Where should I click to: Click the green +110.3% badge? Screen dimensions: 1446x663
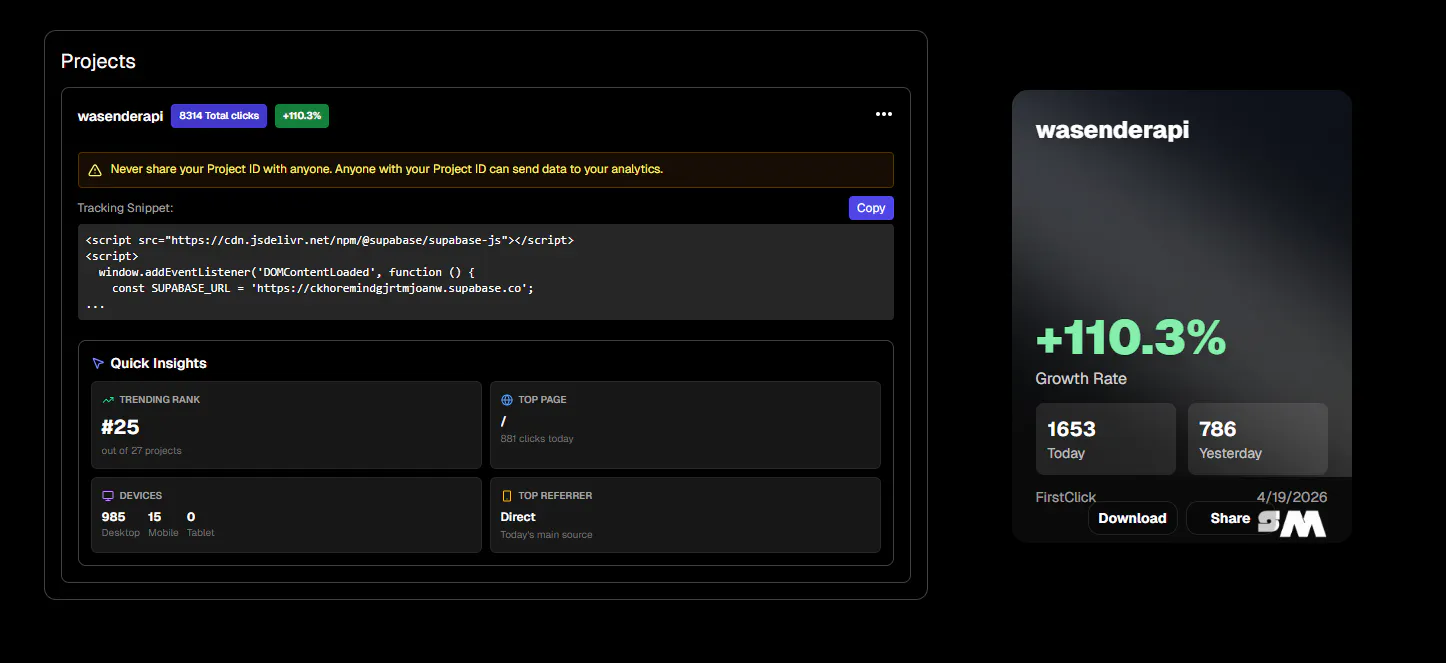click(302, 116)
